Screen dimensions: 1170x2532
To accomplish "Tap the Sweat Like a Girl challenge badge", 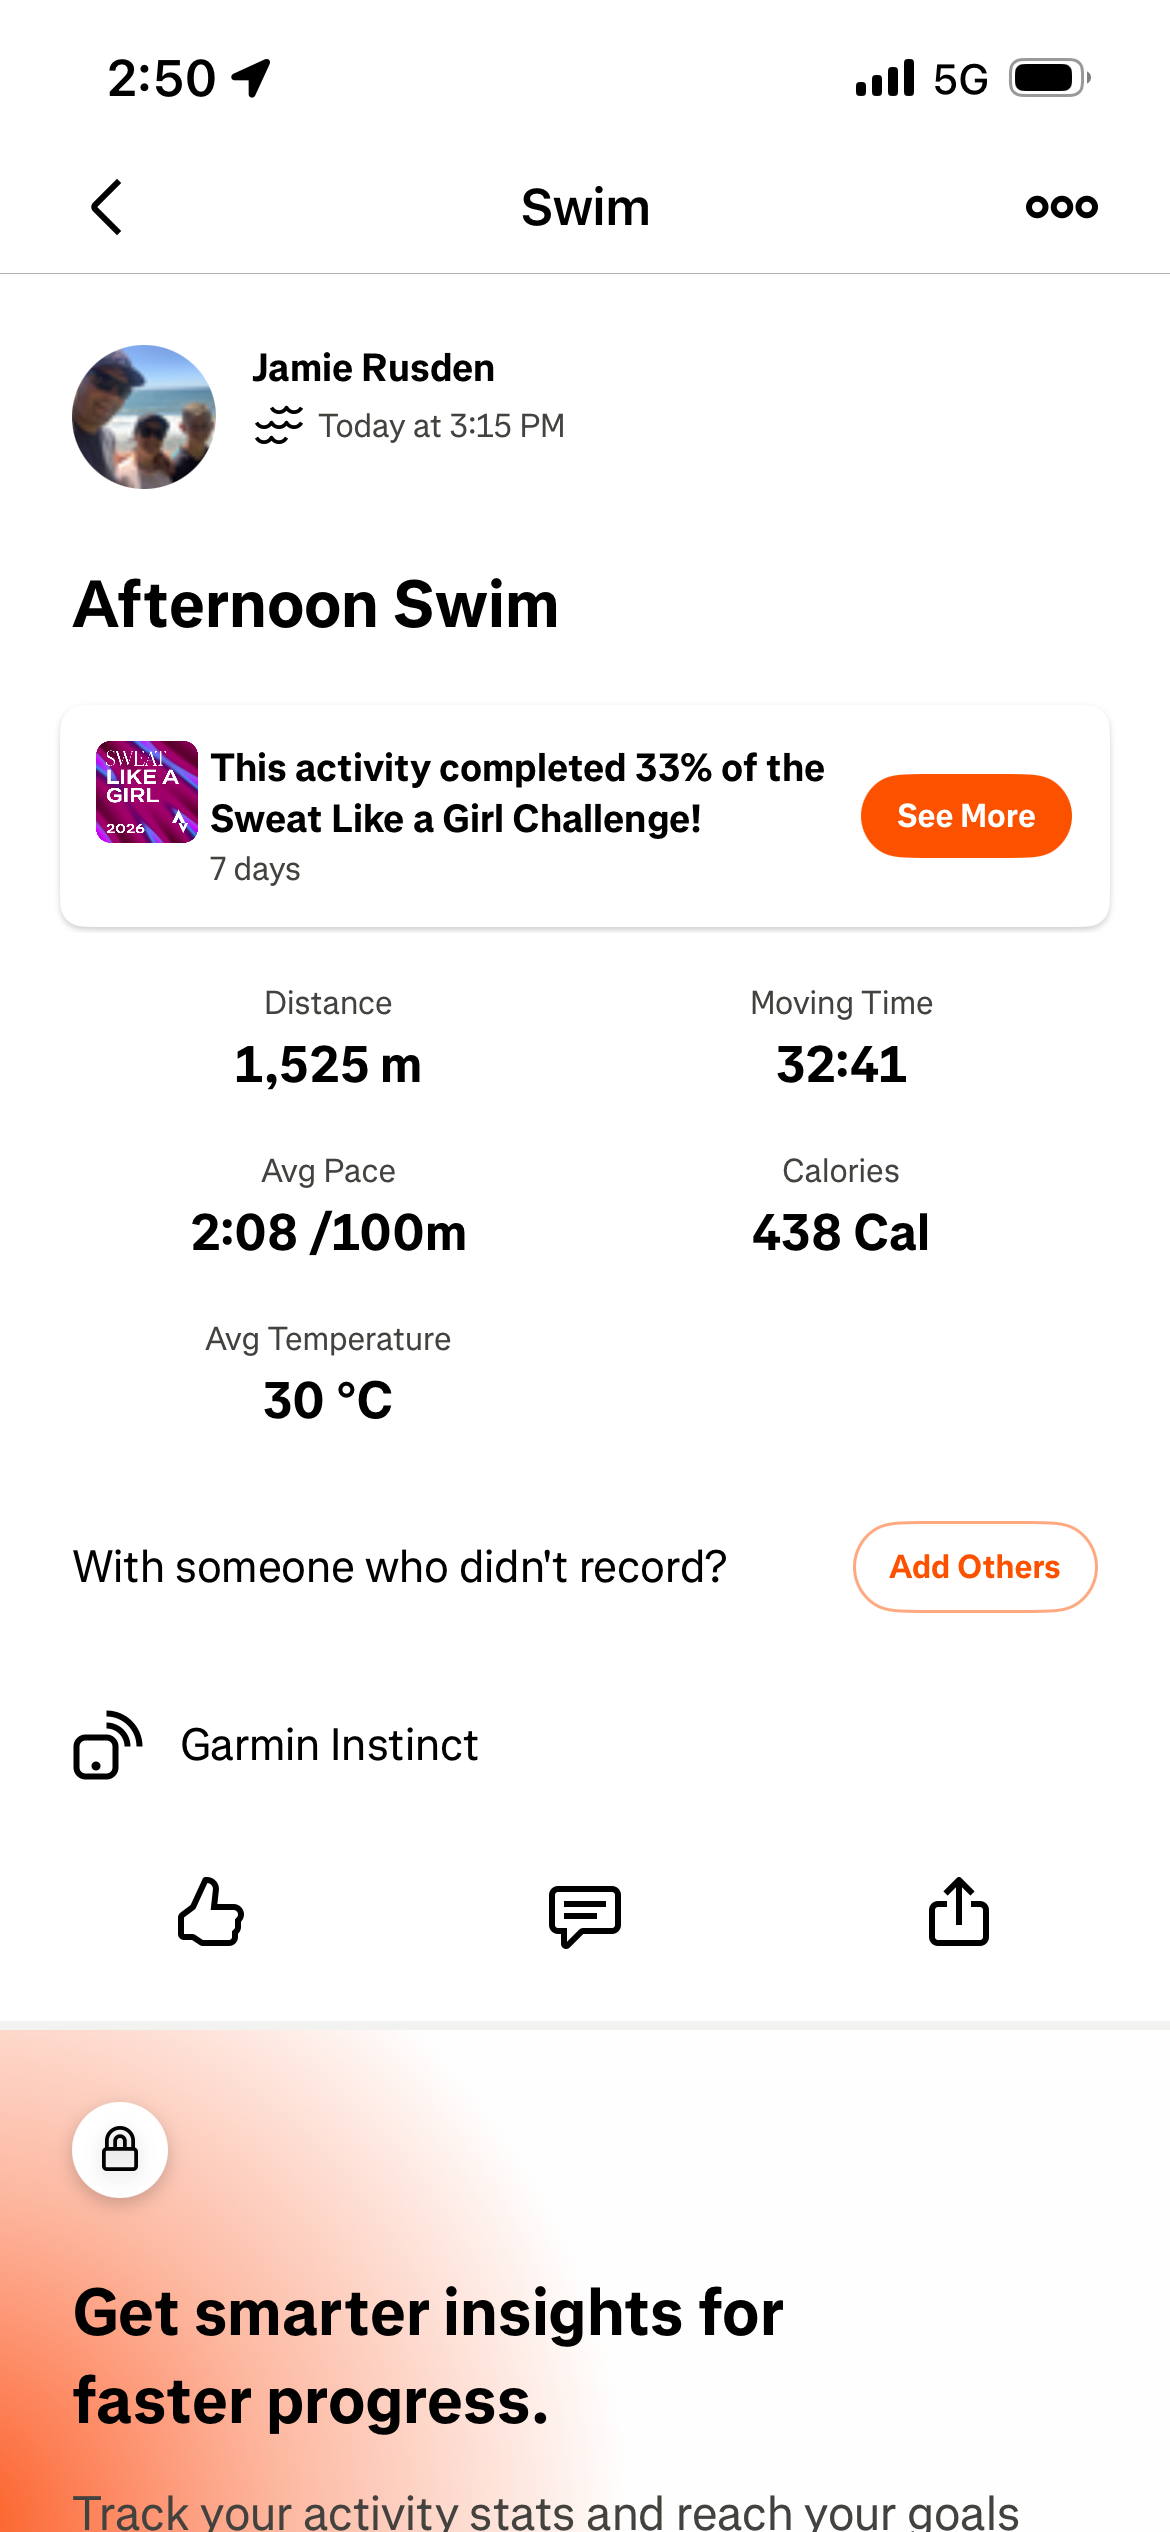I will [146, 792].
